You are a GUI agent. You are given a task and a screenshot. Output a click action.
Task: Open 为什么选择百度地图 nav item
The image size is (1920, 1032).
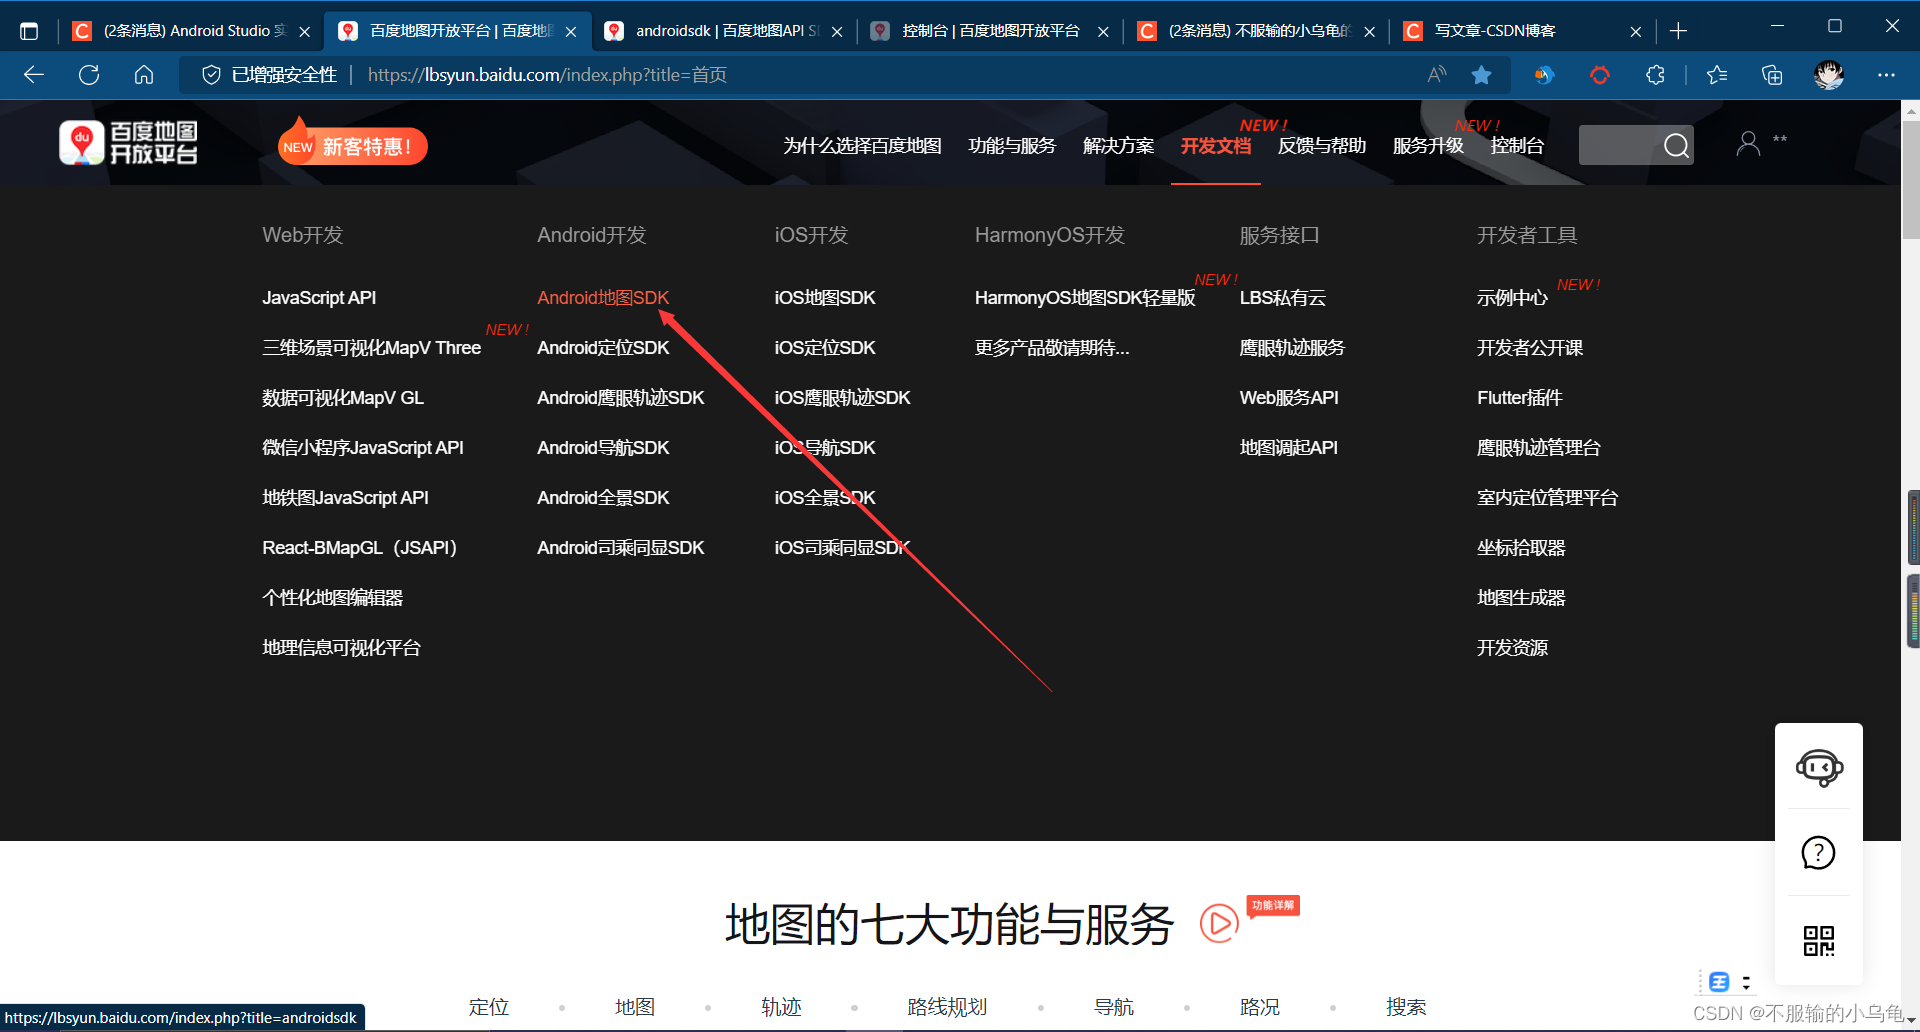tap(862, 146)
